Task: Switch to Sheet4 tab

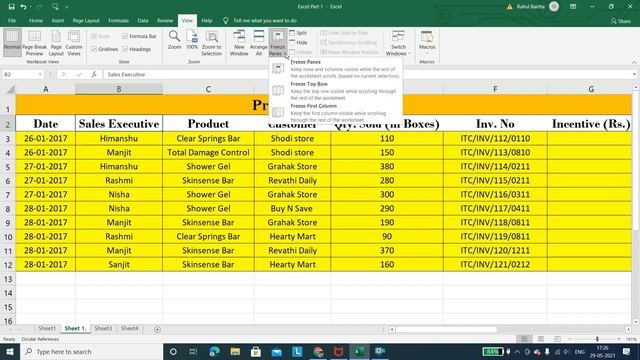Action: pyautogui.click(x=129, y=329)
